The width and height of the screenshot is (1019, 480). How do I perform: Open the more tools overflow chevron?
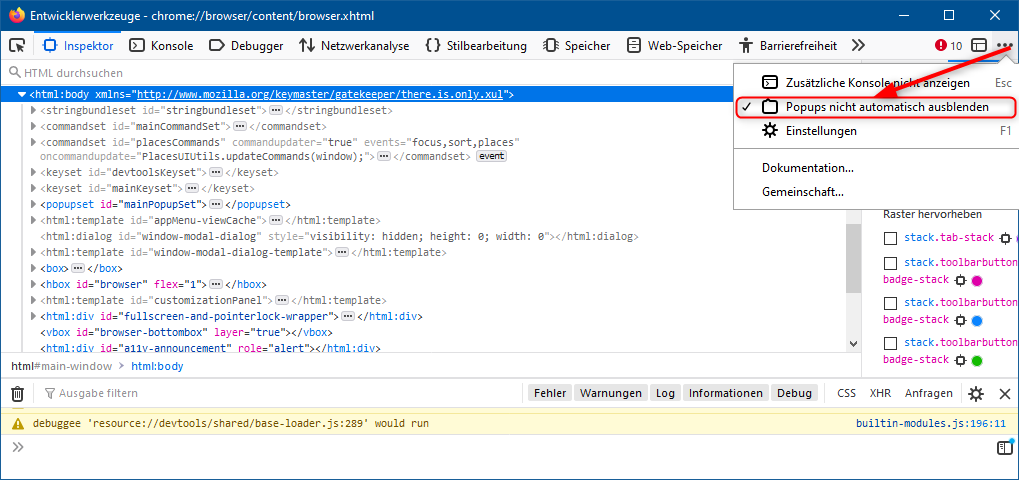pos(857,45)
